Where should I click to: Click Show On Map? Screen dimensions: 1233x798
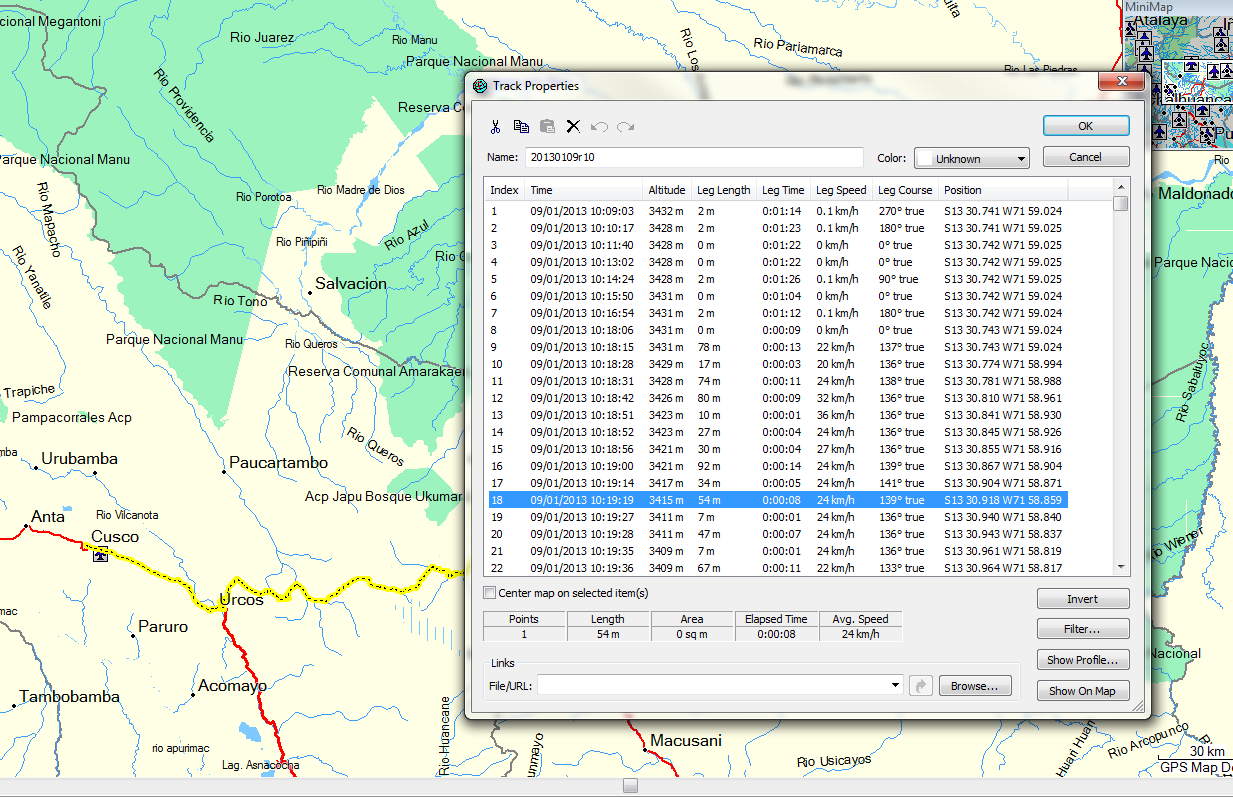1083,690
